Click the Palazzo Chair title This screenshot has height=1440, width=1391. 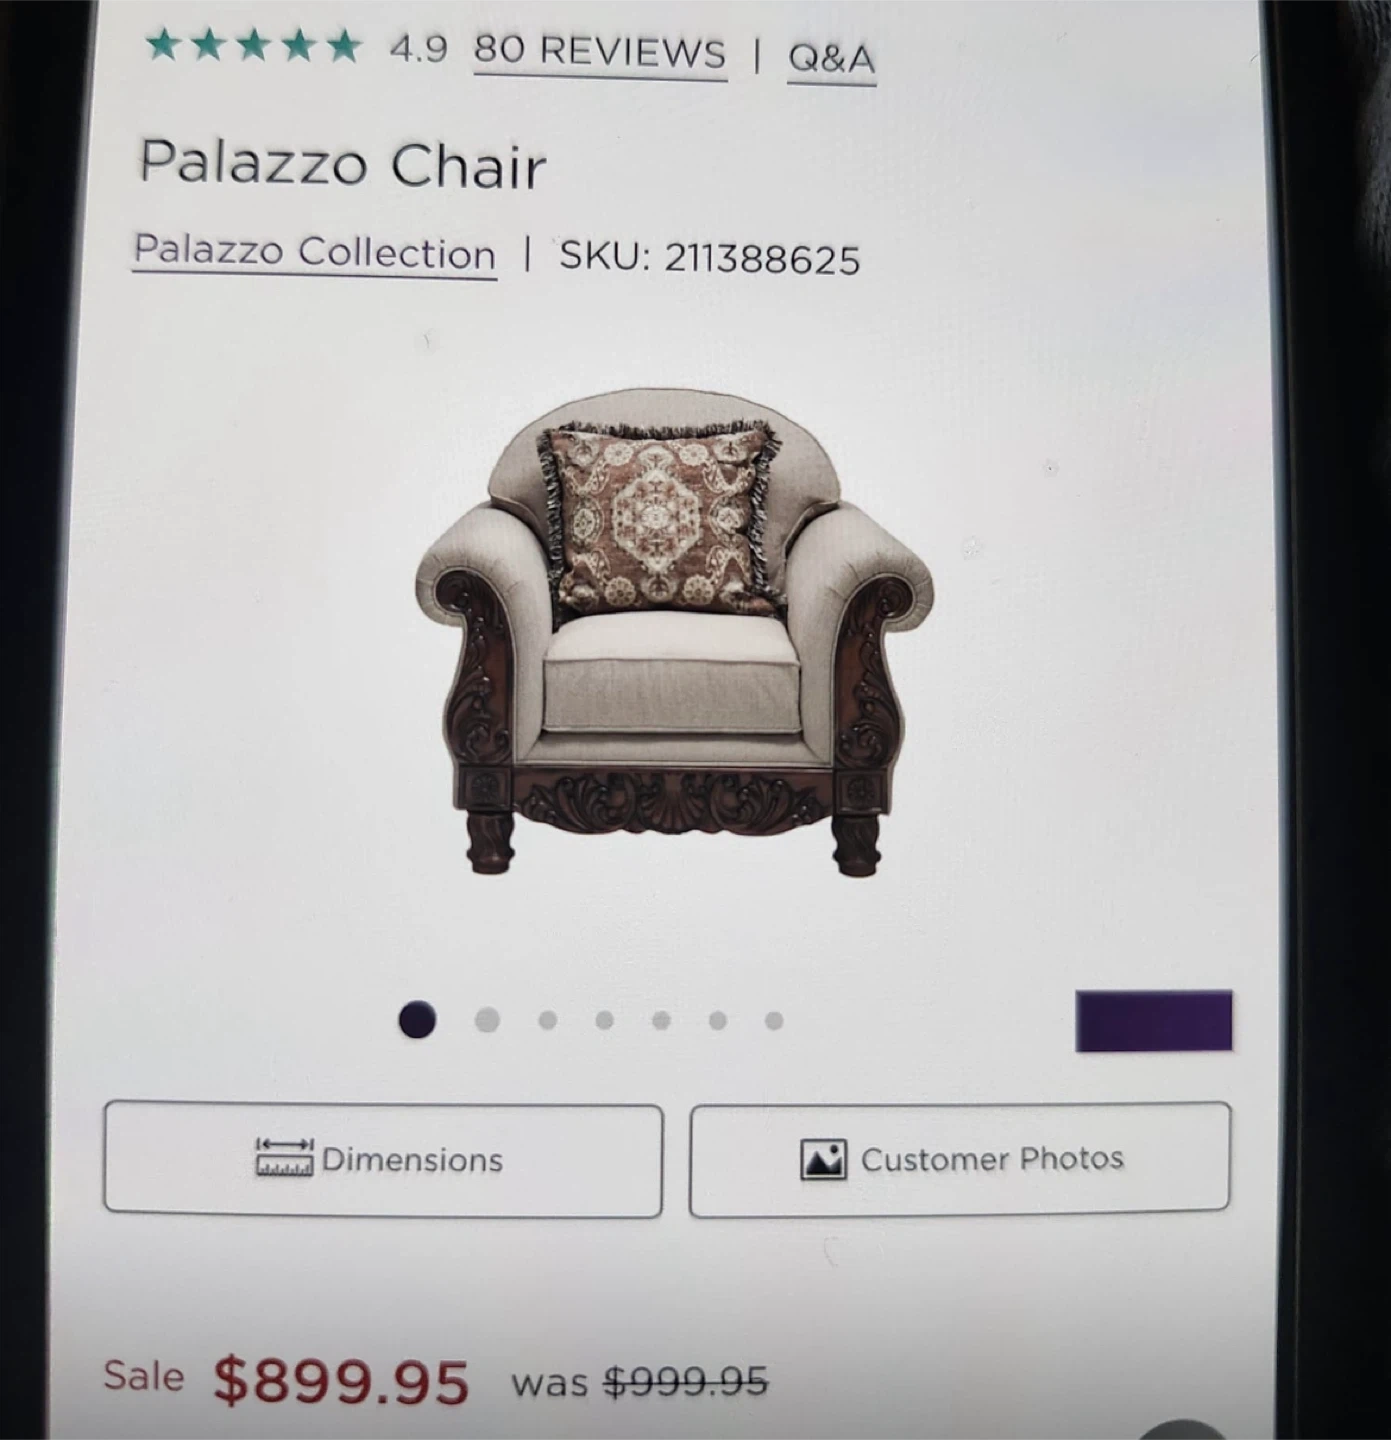[343, 164]
